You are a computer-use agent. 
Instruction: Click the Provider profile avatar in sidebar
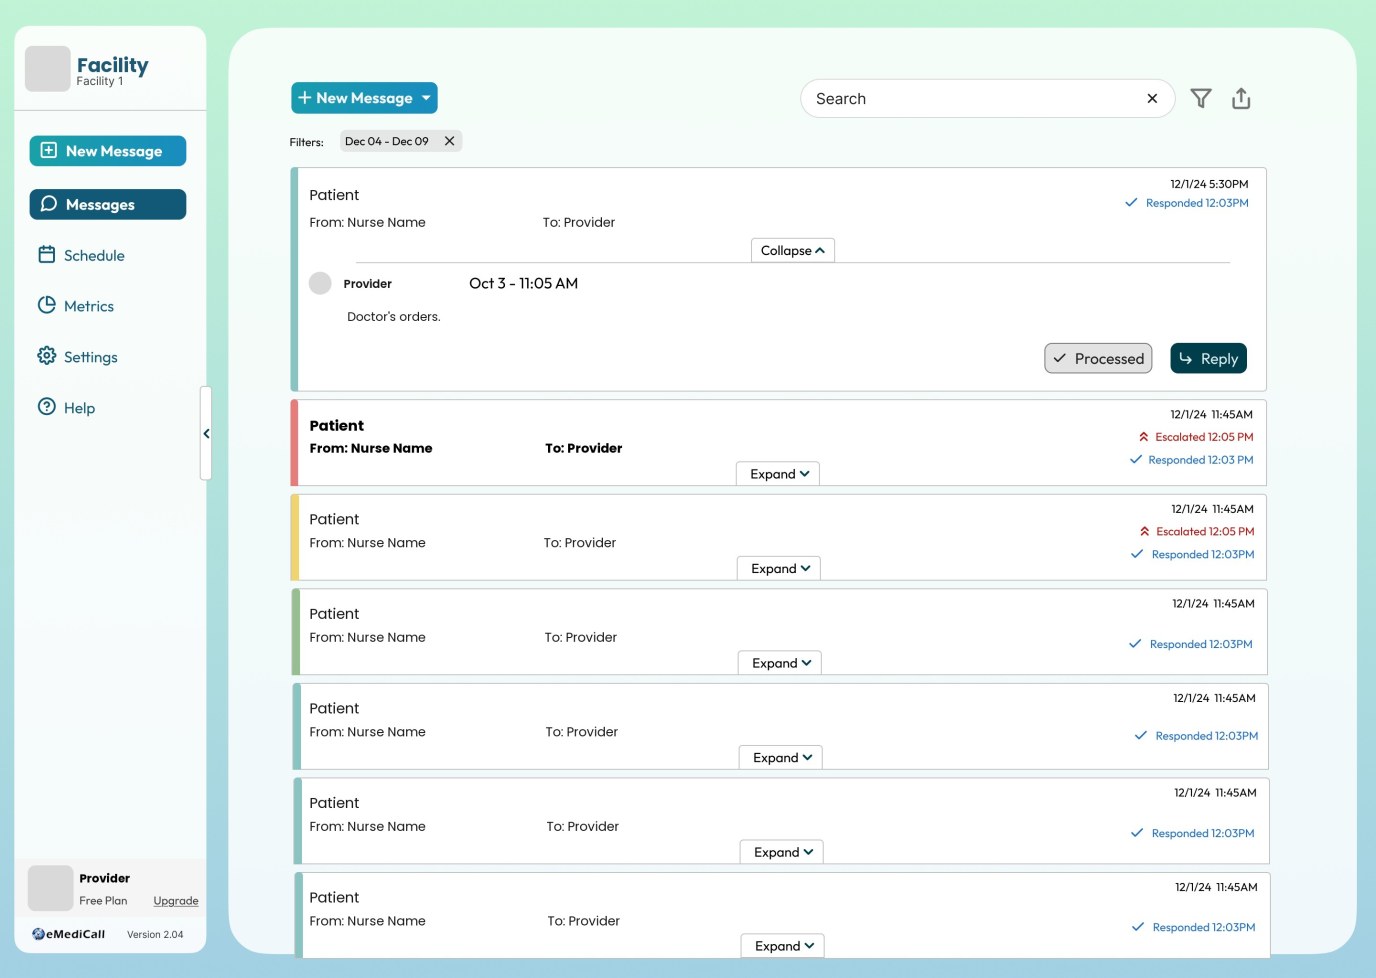(50, 888)
